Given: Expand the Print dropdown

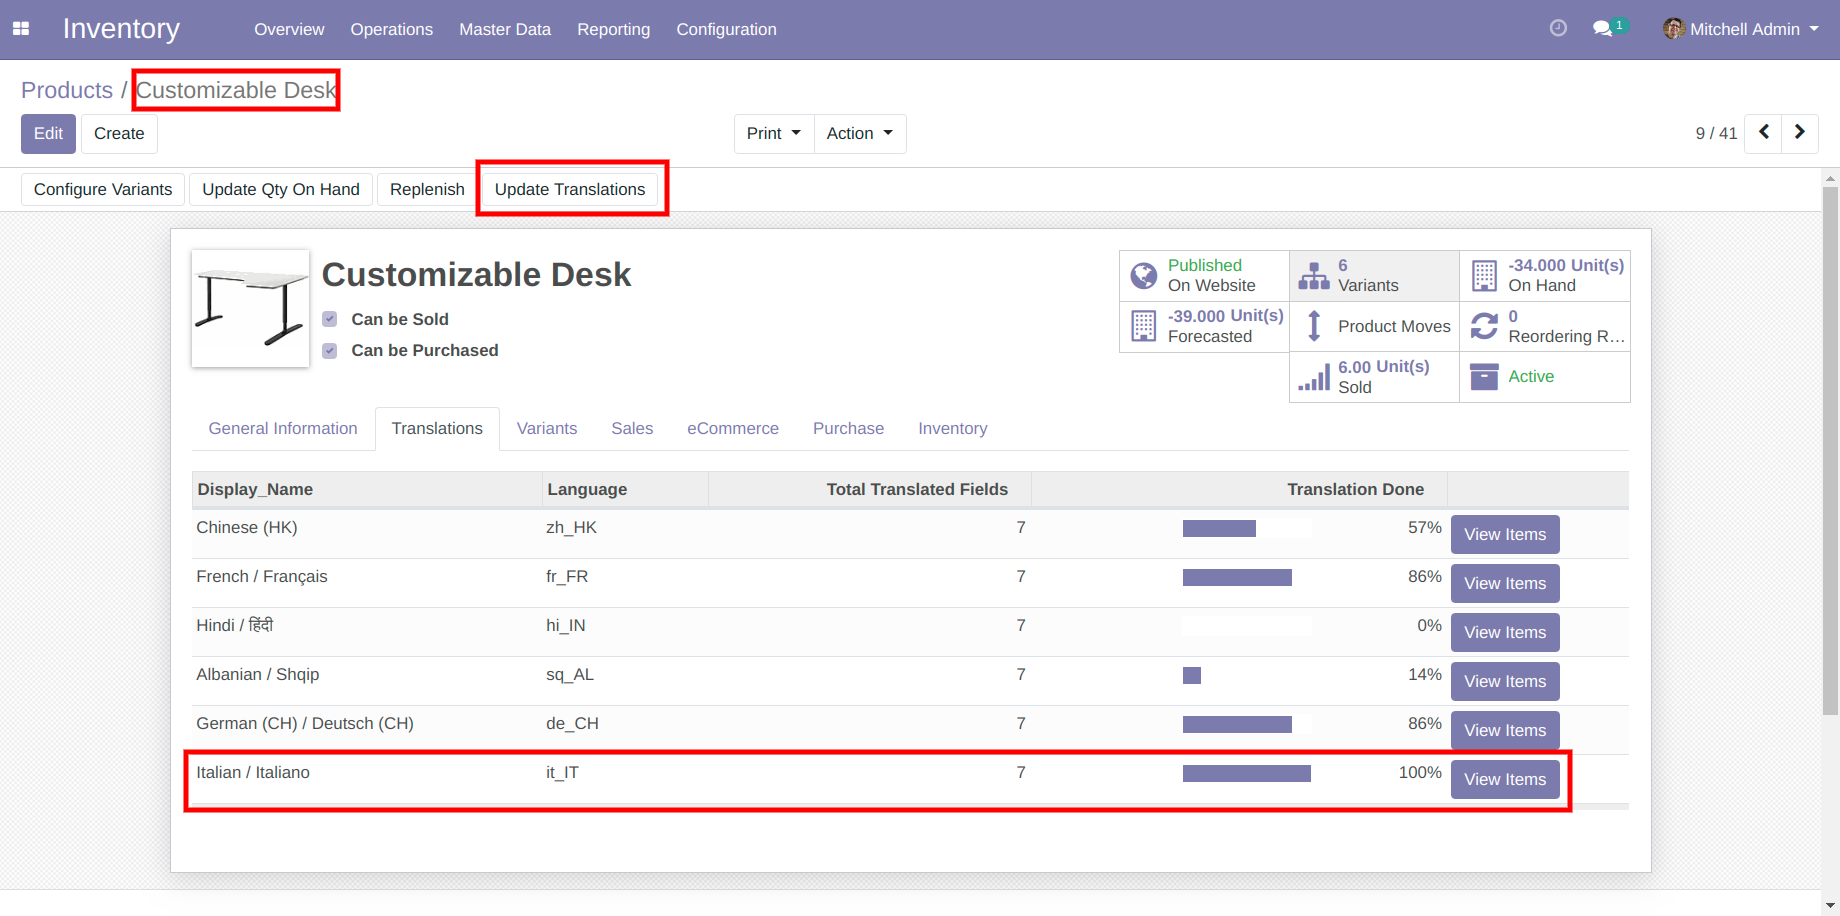Looking at the screenshot, I should tap(773, 134).
